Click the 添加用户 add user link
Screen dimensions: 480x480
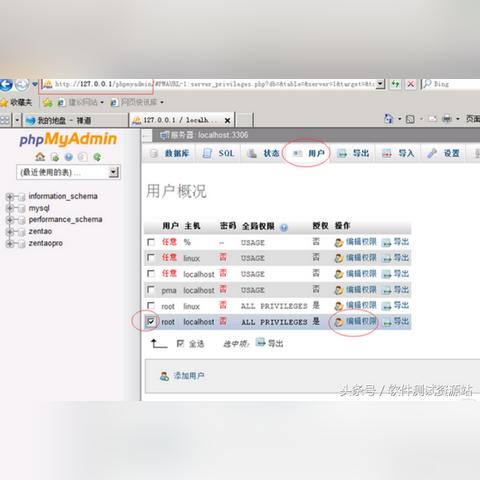tap(189, 376)
